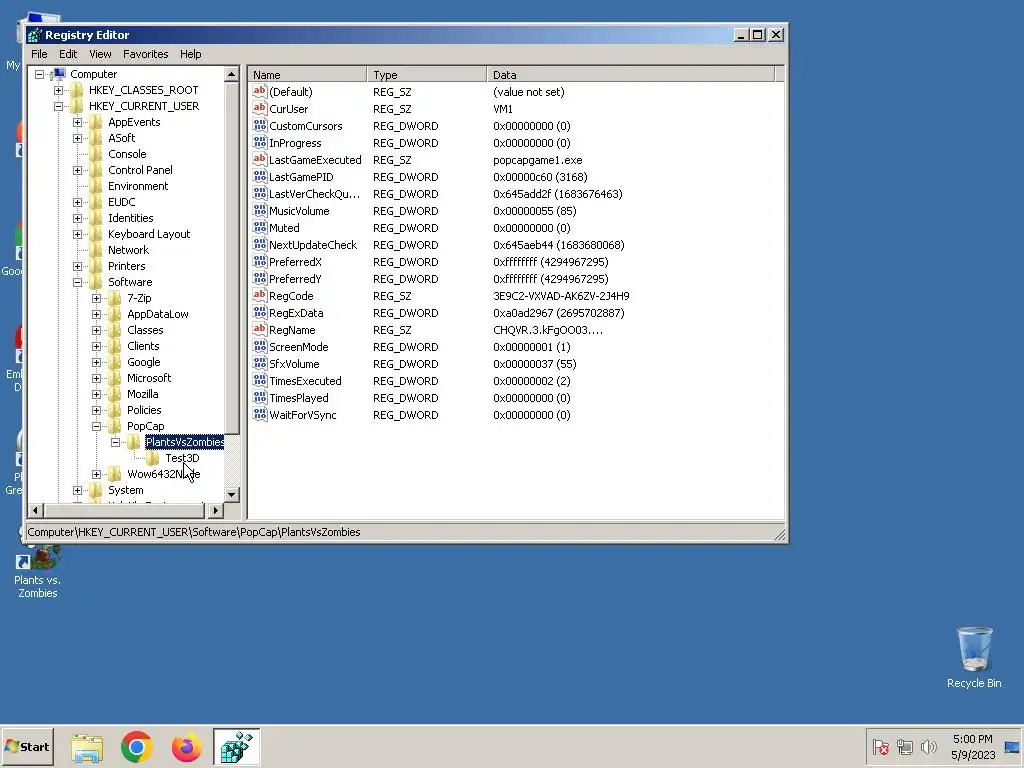This screenshot has height=768, width=1024.
Task: Click the (Default) string value icon
Action: click(x=259, y=91)
